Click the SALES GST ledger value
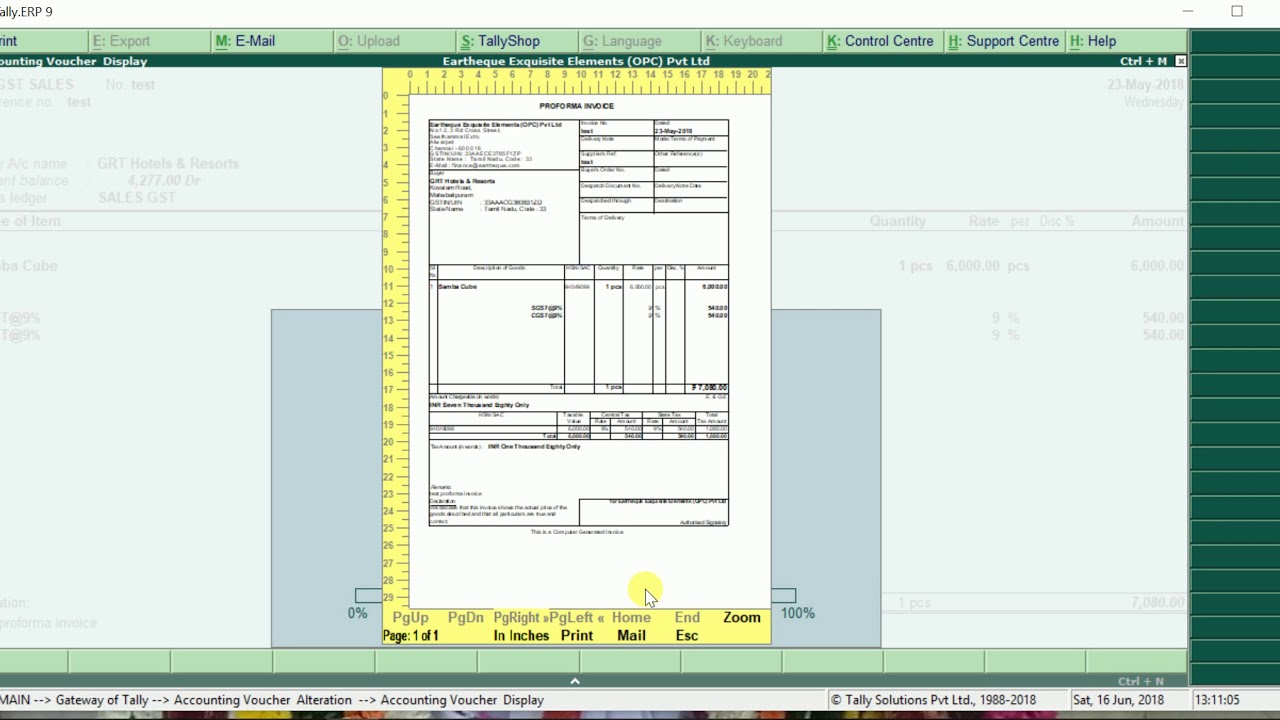 [137, 197]
